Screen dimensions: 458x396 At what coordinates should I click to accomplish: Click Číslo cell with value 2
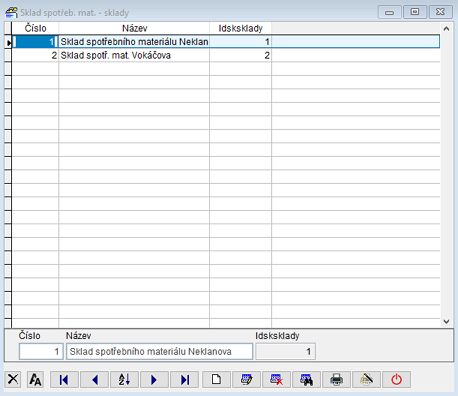[35, 55]
